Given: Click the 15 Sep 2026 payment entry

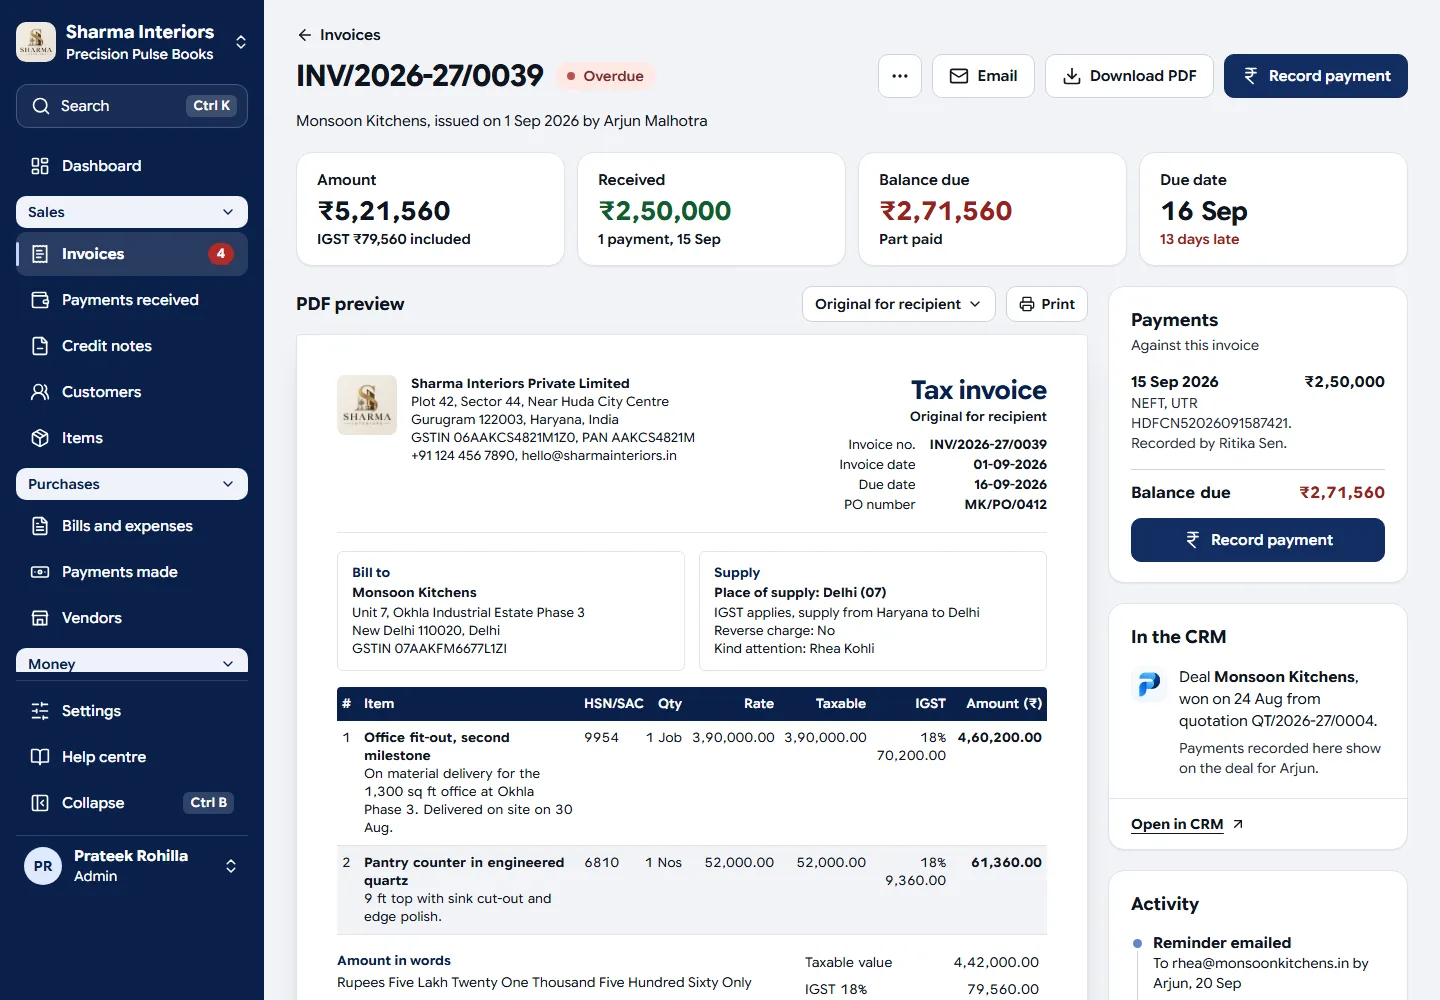Looking at the screenshot, I should 1258,412.
